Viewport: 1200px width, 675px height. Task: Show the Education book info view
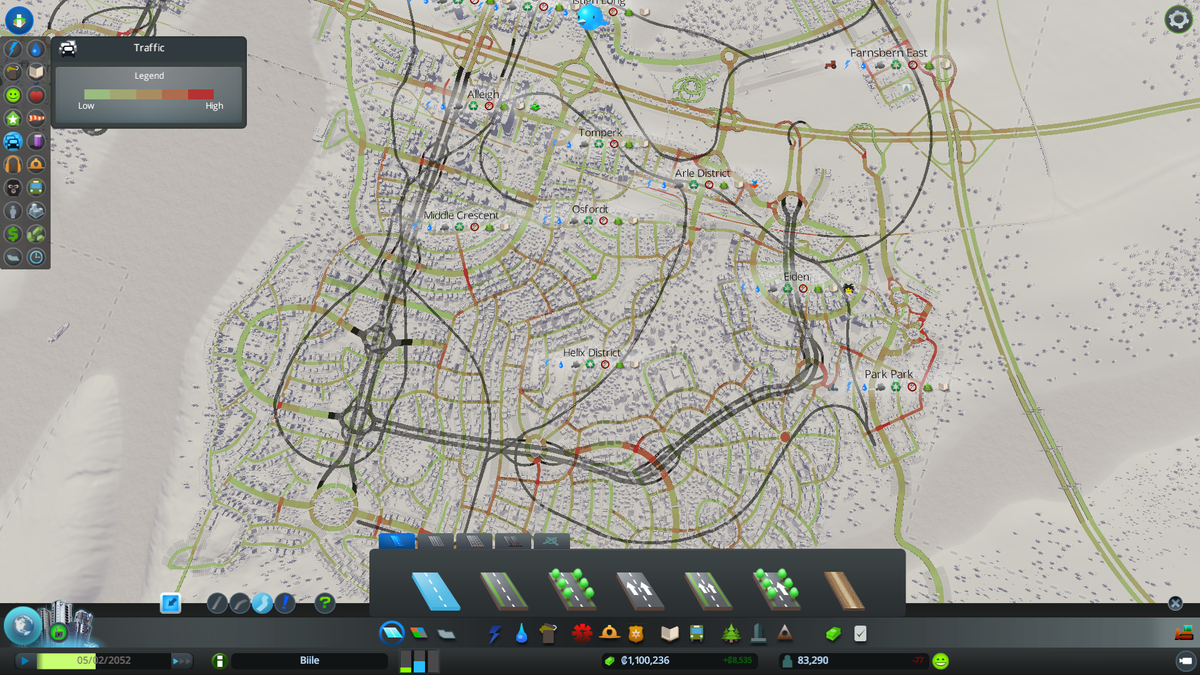[x=36, y=72]
